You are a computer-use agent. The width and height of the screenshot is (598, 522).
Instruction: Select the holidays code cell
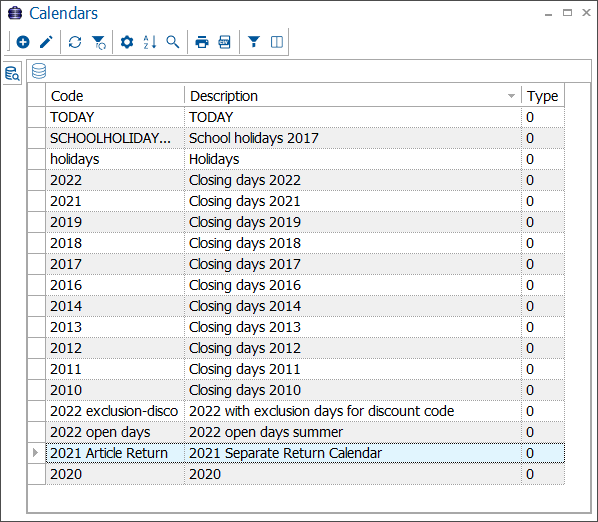pos(115,159)
